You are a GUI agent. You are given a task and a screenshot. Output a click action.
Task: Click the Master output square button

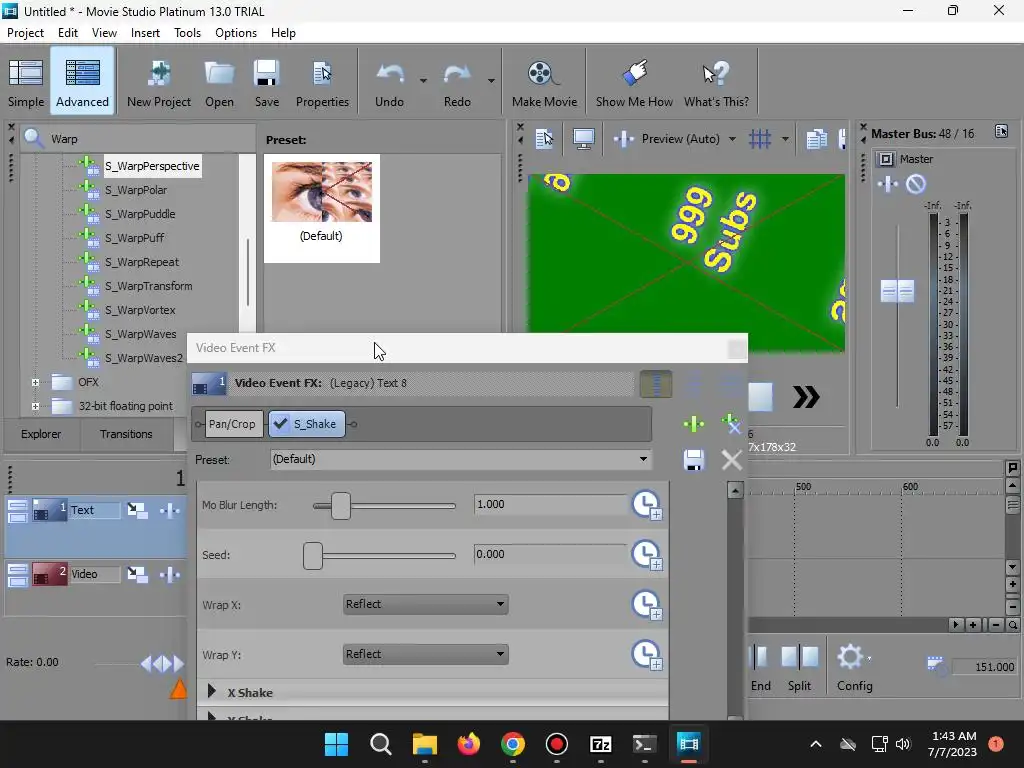pos(885,159)
